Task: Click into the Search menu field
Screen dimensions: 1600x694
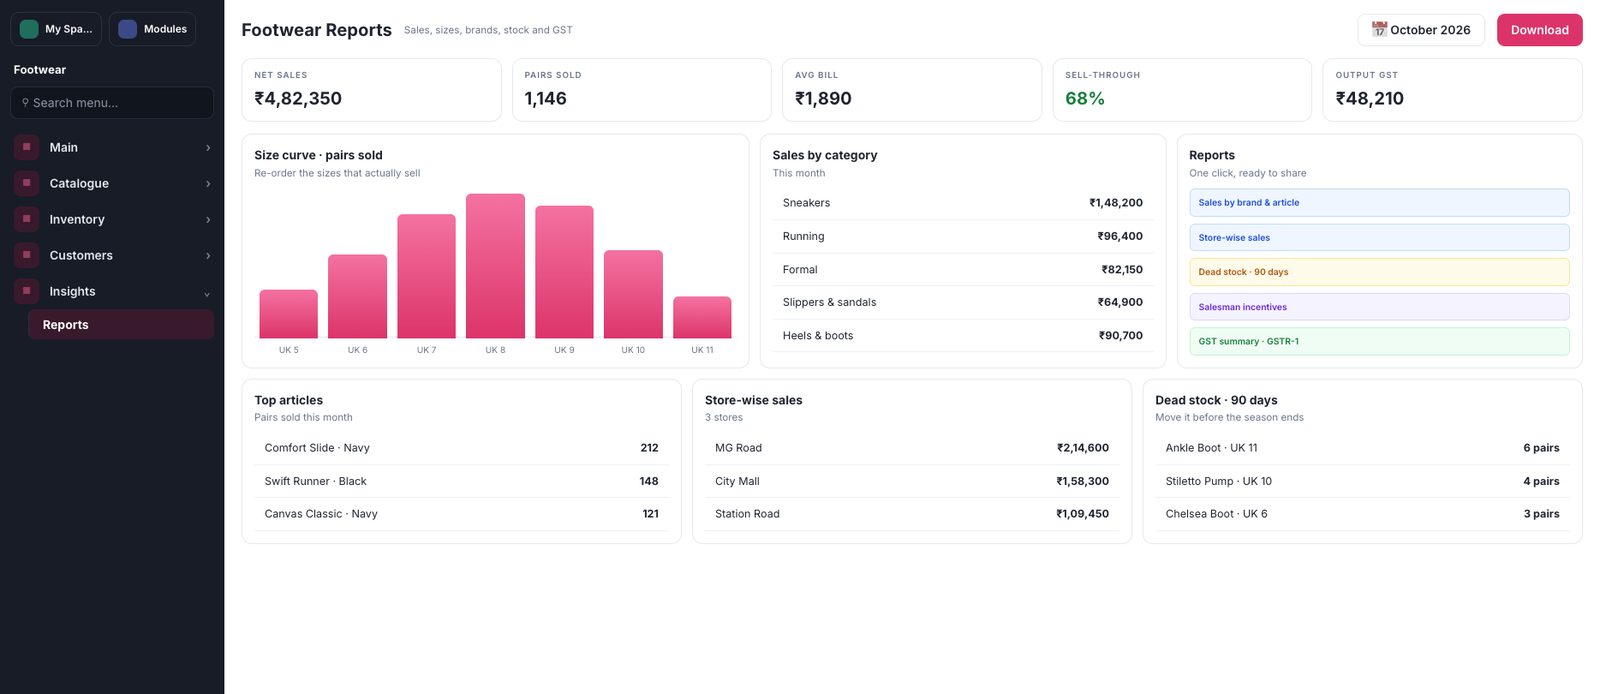Action: [112, 102]
